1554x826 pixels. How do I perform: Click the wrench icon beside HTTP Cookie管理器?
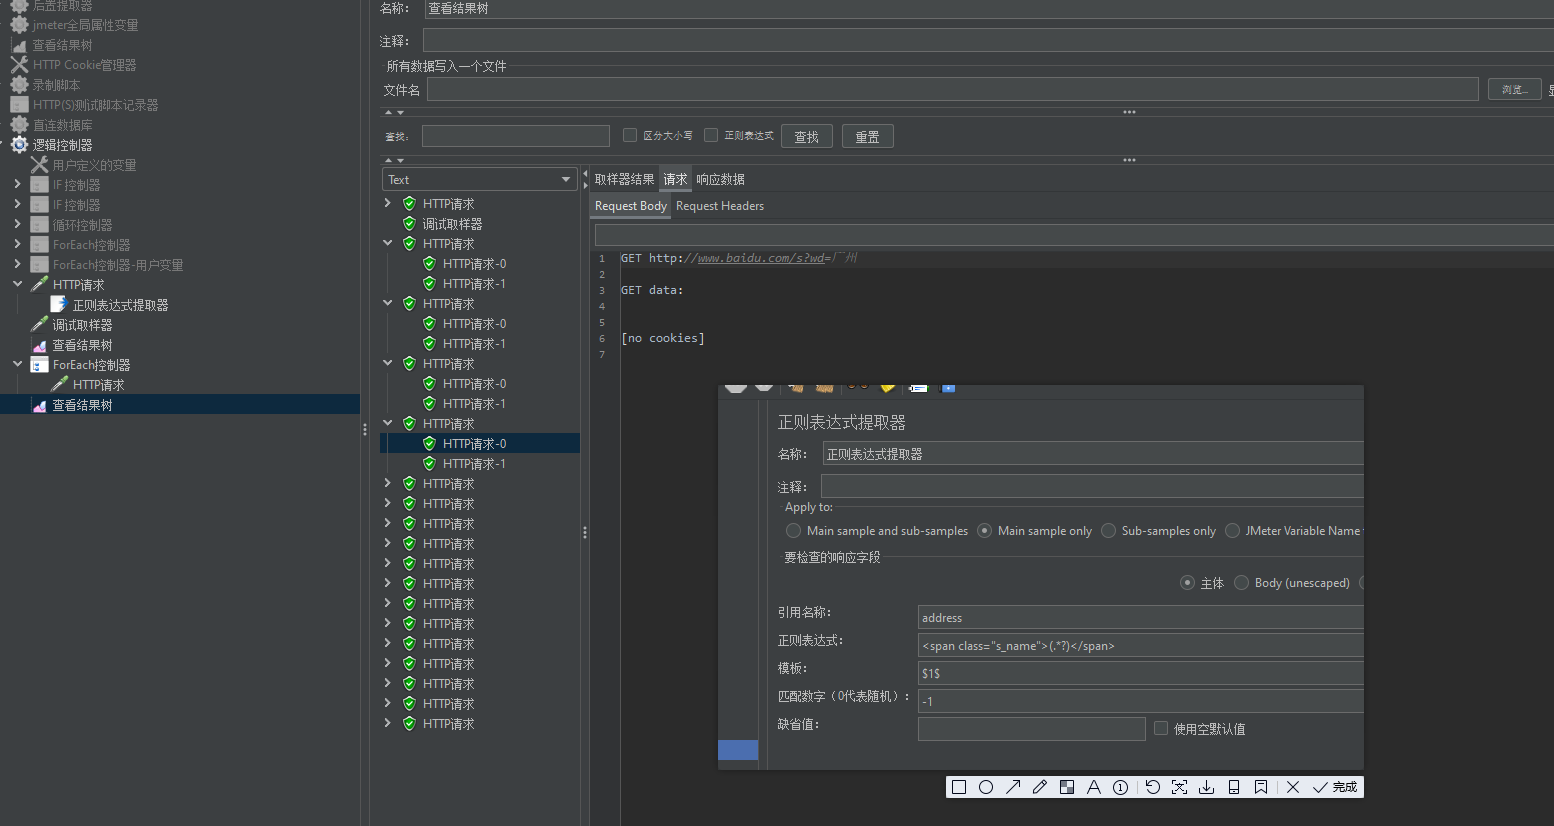click(x=19, y=65)
